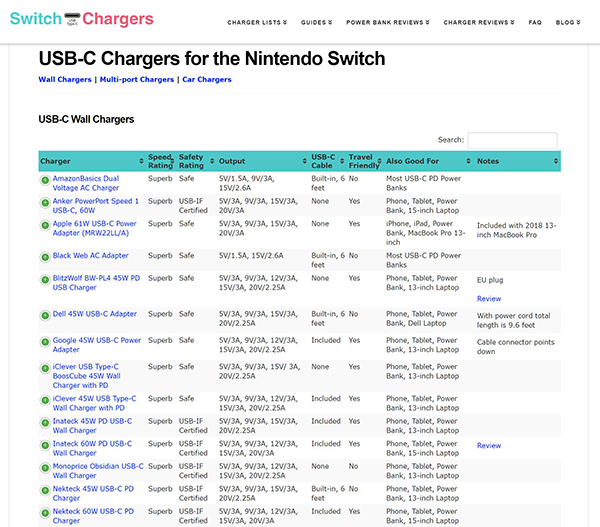
Task: Jump to Multi-port Chargers section link
Action: click(137, 80)
